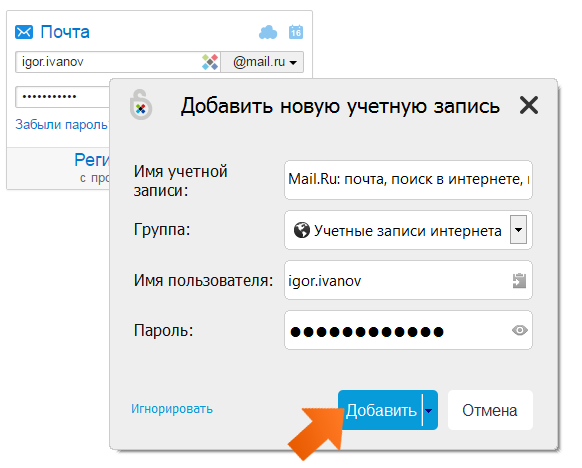Click the Mail.ru envelope icon next to Почта
Viewport: 582px width, 468px height.
pyautogui.click(x=24, y=32)
